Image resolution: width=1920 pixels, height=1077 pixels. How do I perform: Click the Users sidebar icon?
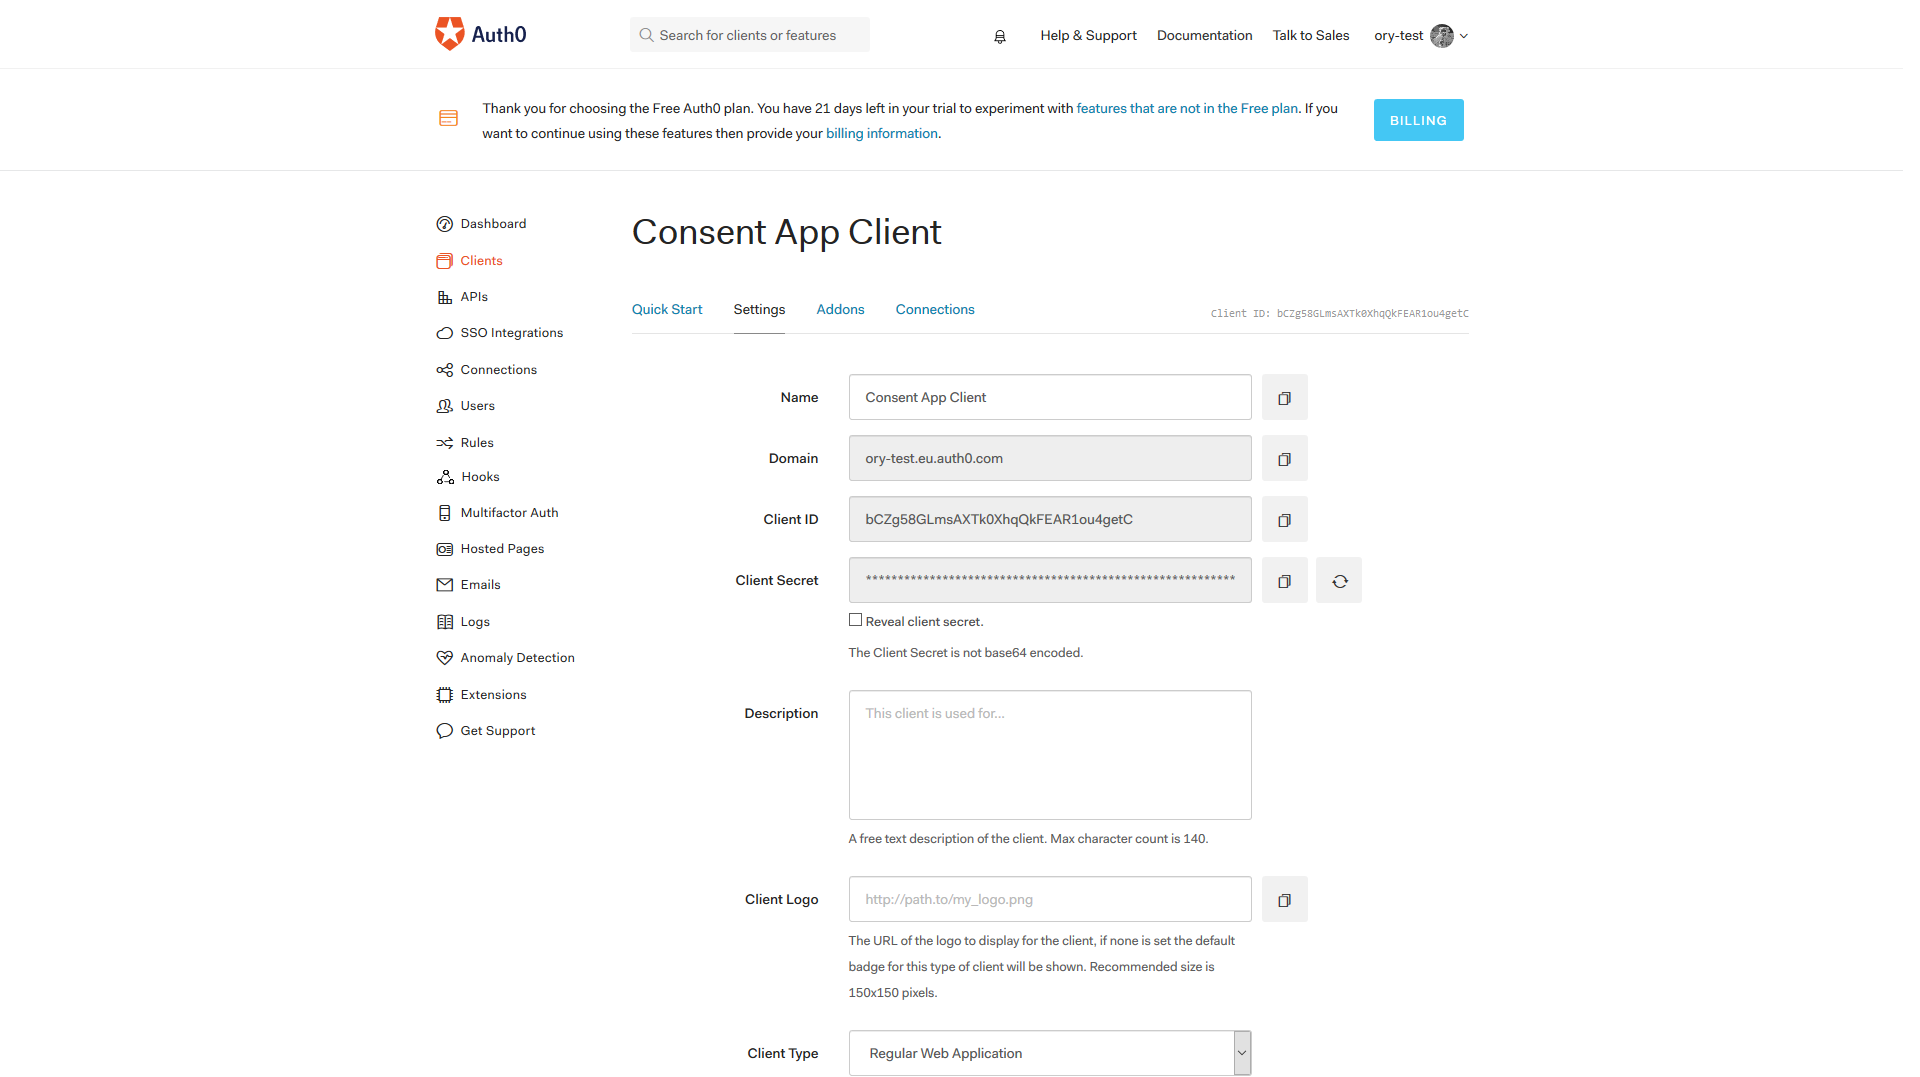coord(445,406)
